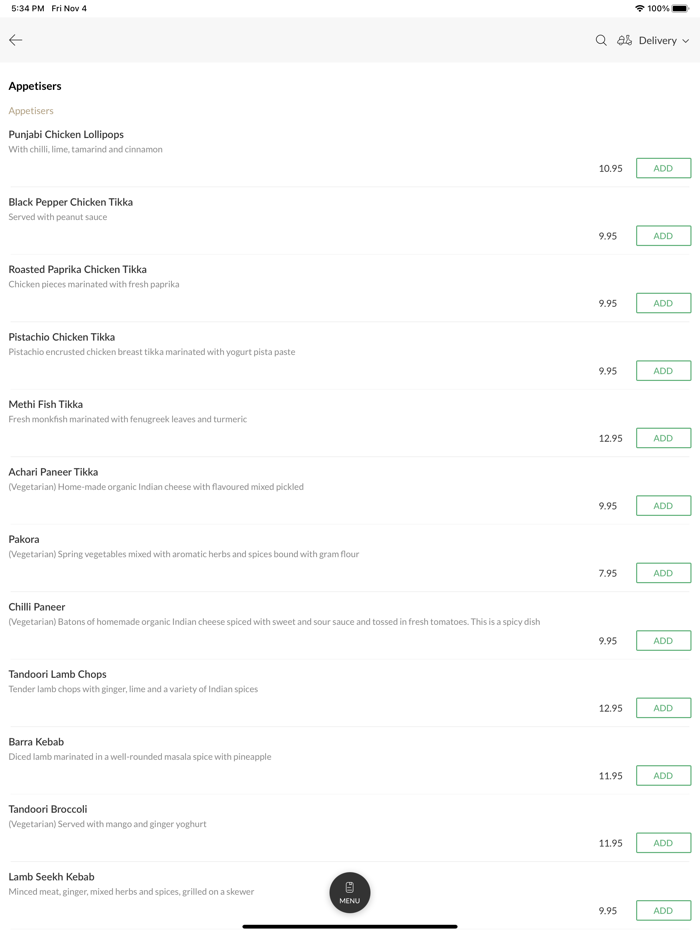Expand the Delivery dropdown chevron
Screen dimensions: 700x934
point(686,41)
